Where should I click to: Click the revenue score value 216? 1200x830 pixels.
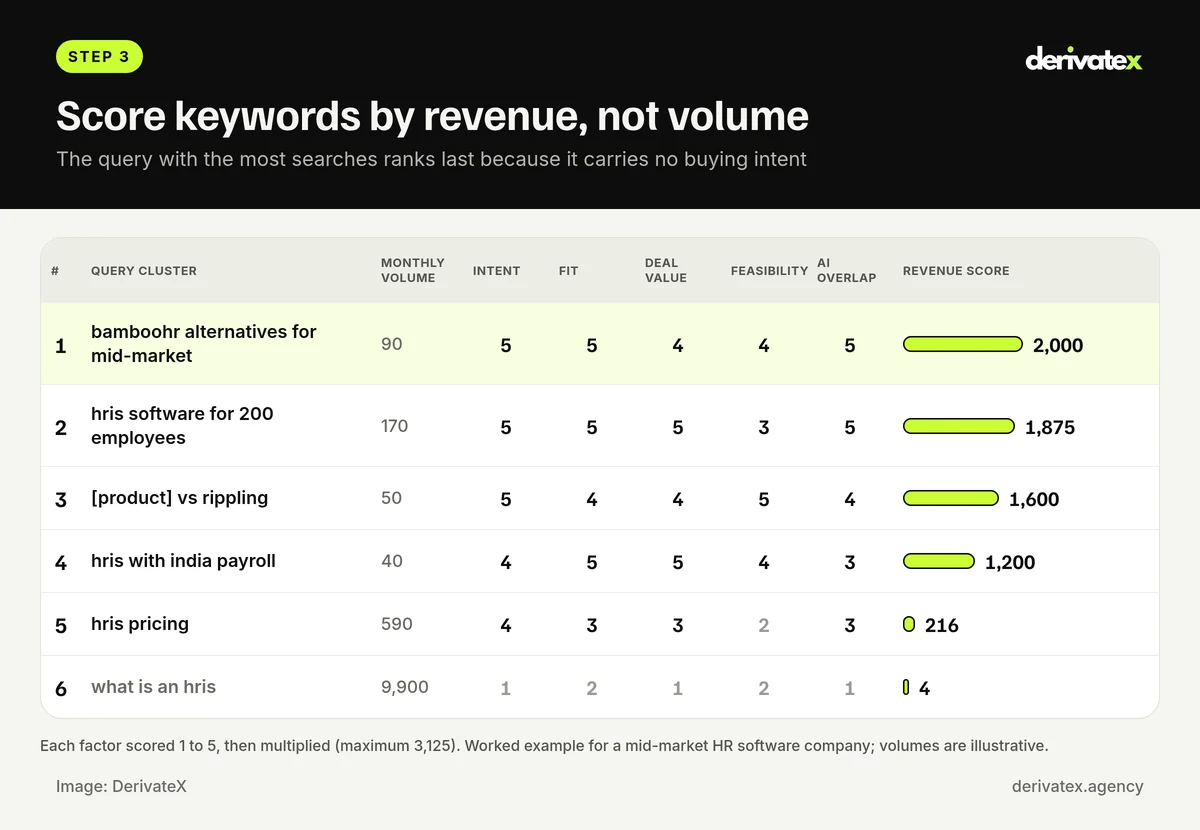point(942,625)
